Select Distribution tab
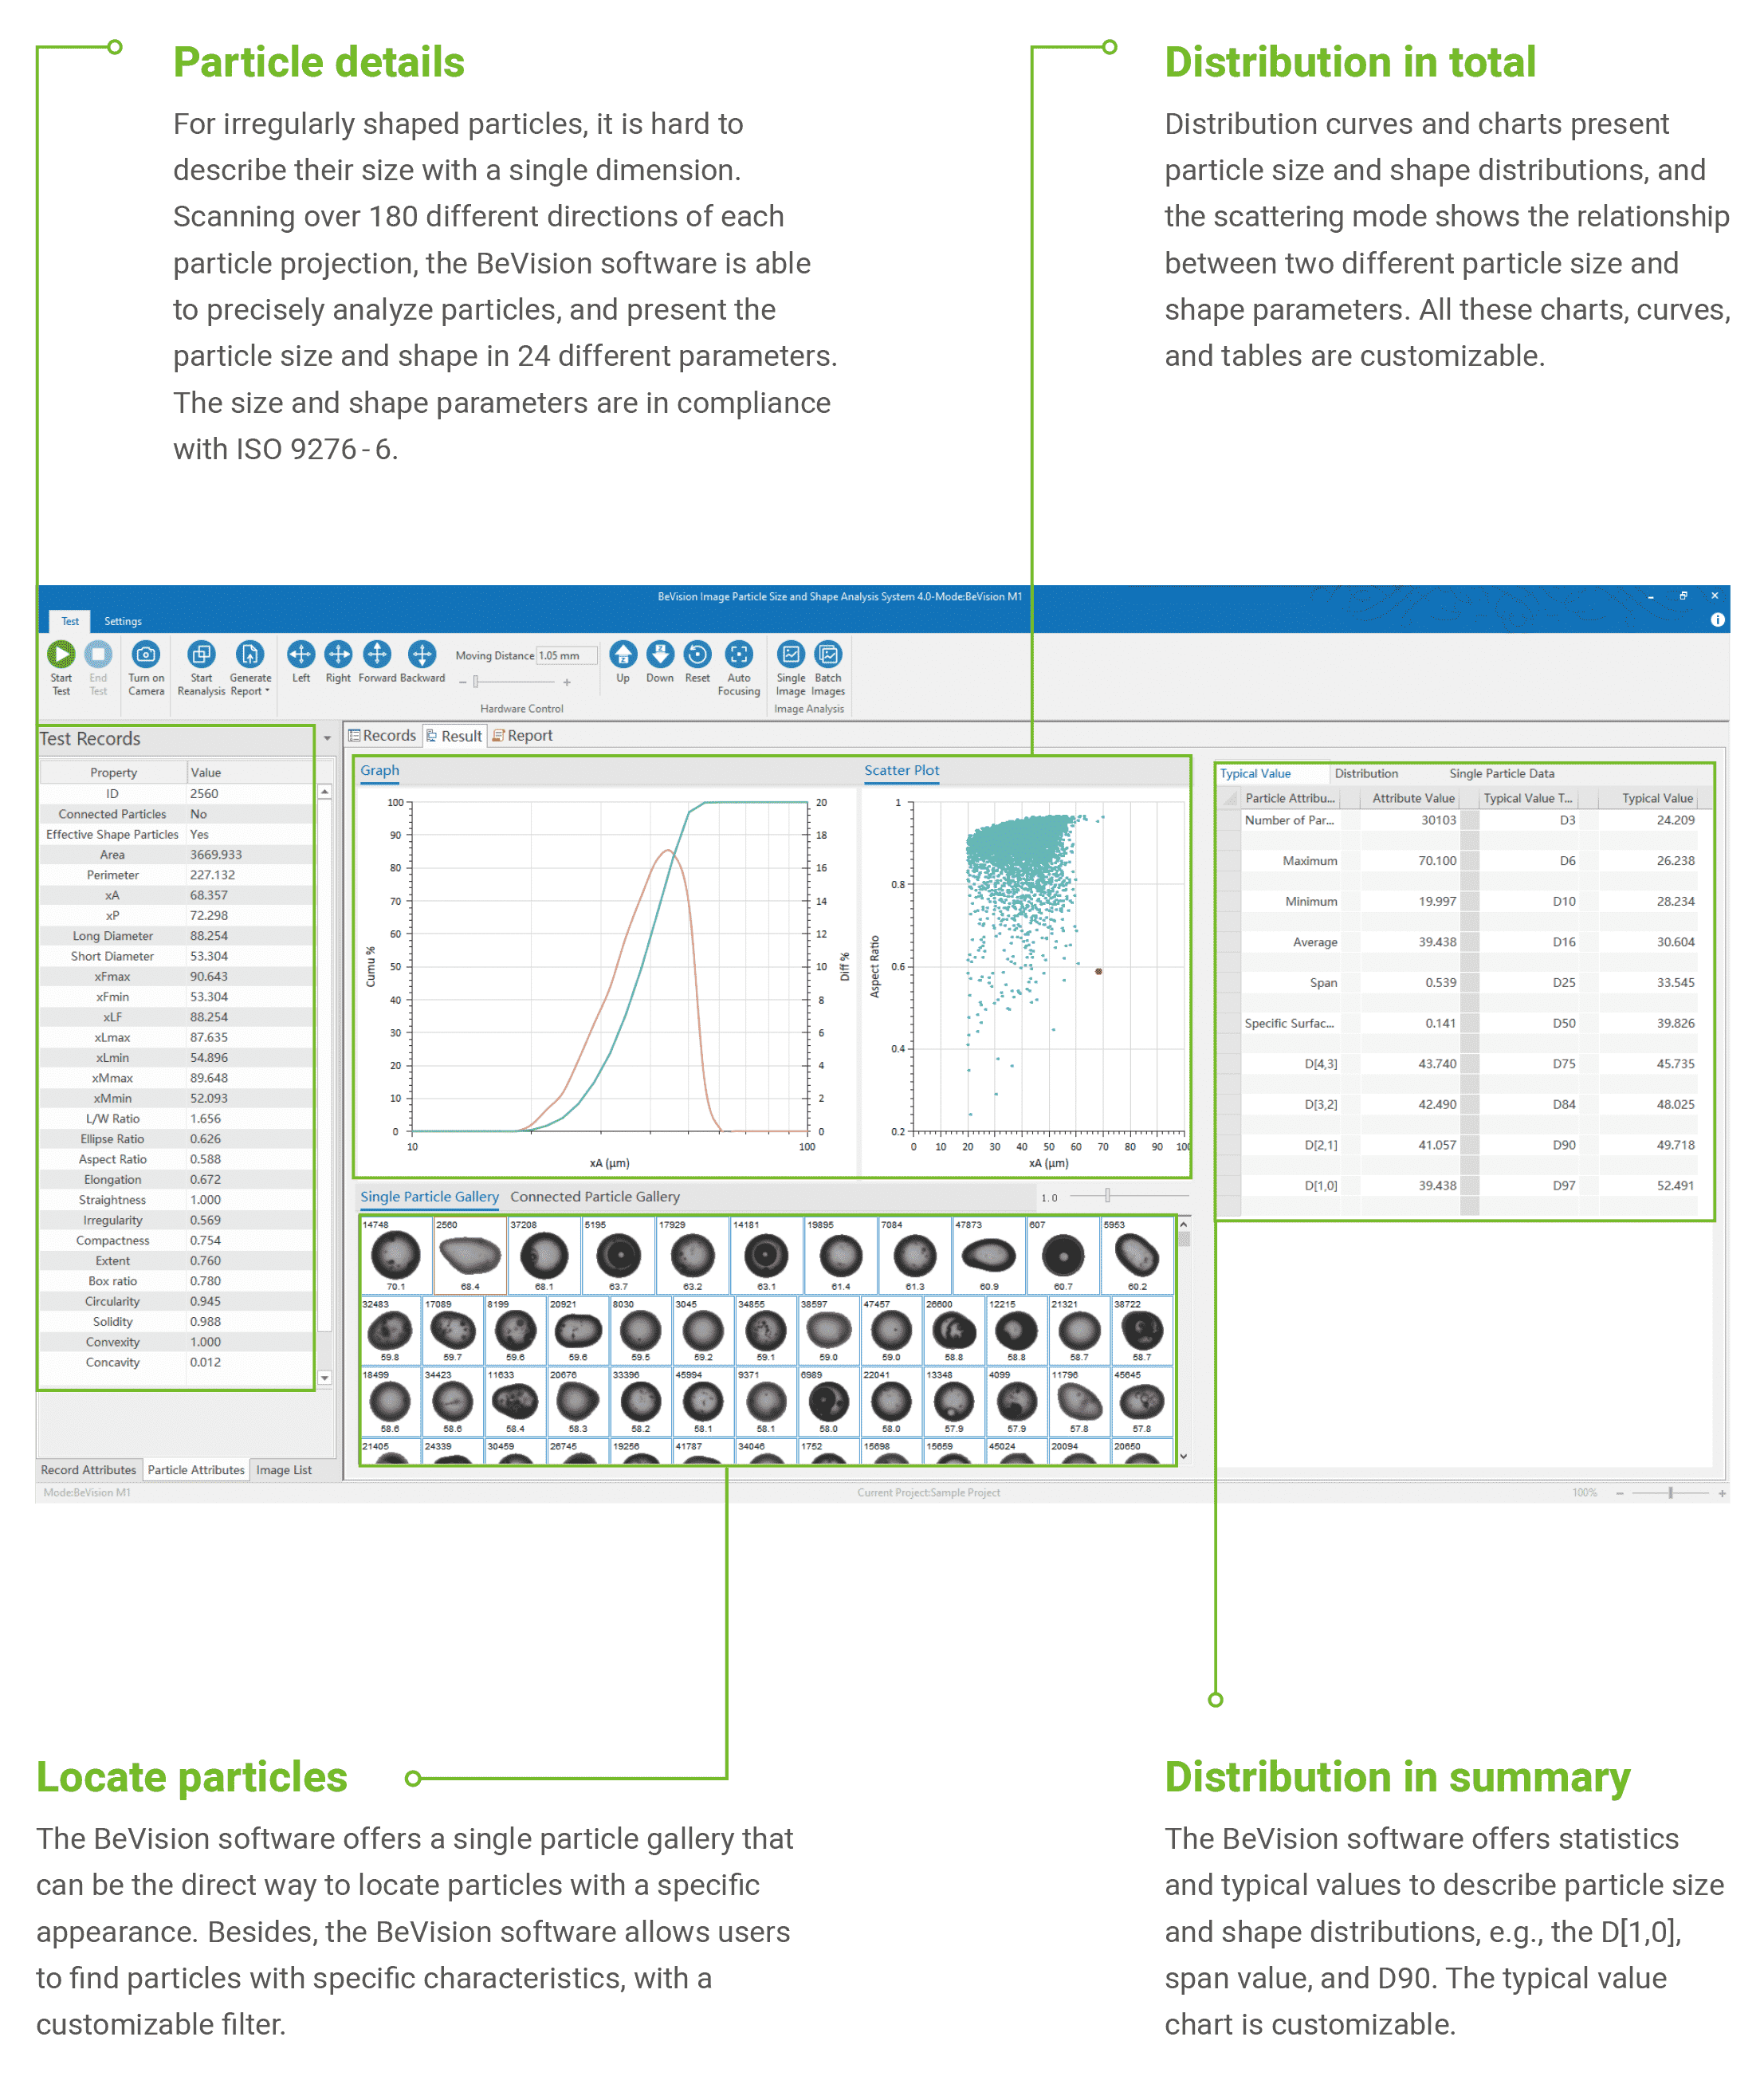 (x=1366, y=774)
